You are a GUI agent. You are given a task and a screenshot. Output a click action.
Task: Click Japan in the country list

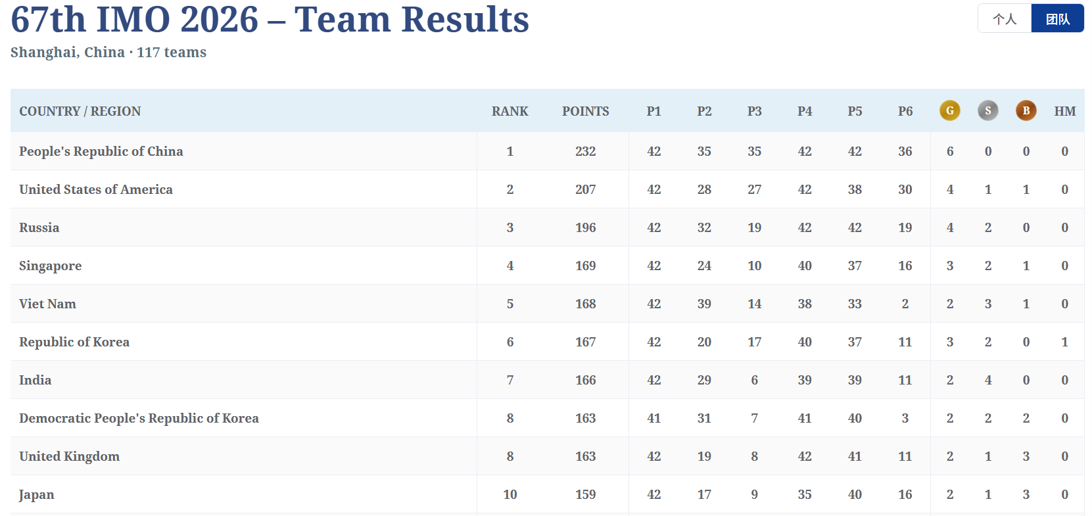[x=36, y=495]
